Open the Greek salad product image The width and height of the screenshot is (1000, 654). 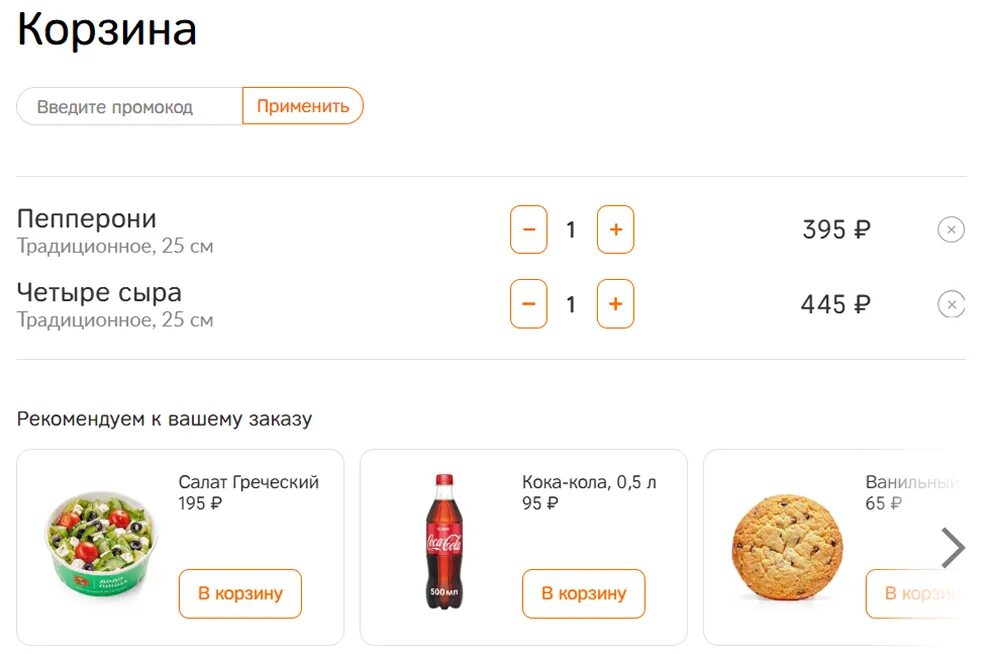coord(101,543)
